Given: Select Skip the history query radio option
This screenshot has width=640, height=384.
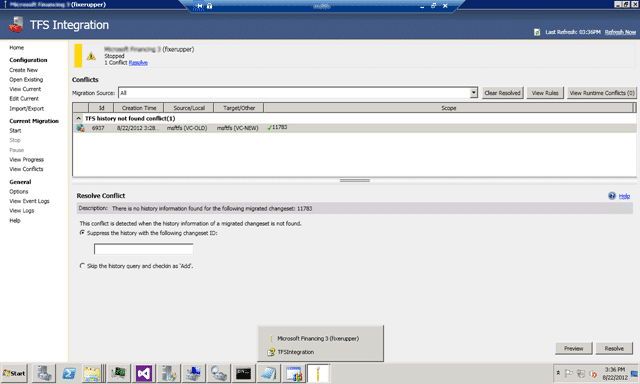Looking at the screenshot, I should click(82, 266).
